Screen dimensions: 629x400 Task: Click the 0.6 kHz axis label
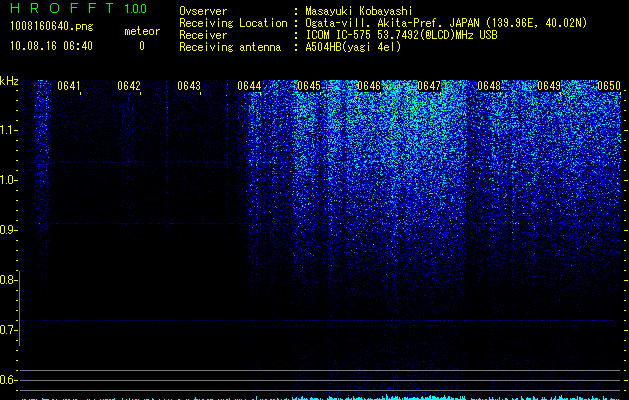click(7, 380)
